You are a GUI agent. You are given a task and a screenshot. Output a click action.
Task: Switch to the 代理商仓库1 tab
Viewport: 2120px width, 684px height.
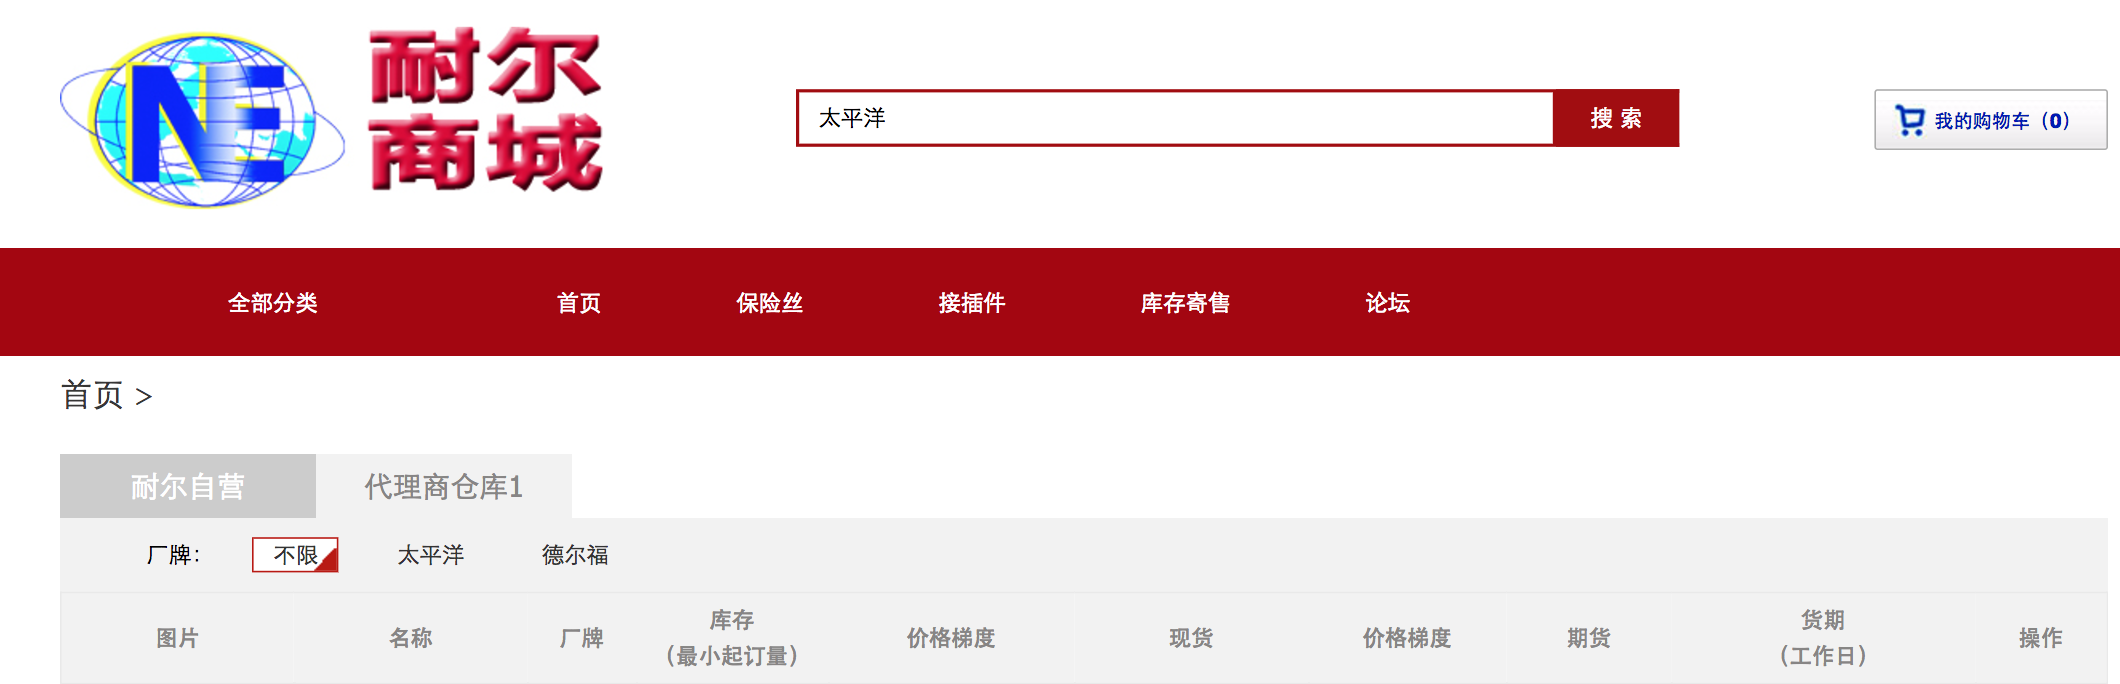tap(444, 486)
